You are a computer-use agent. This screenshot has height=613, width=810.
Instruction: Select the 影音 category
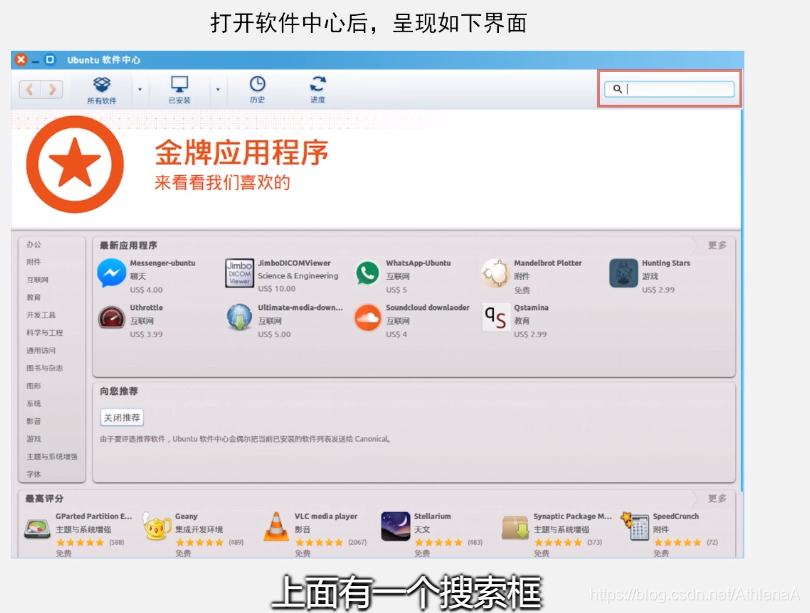(x=34, y=421)
